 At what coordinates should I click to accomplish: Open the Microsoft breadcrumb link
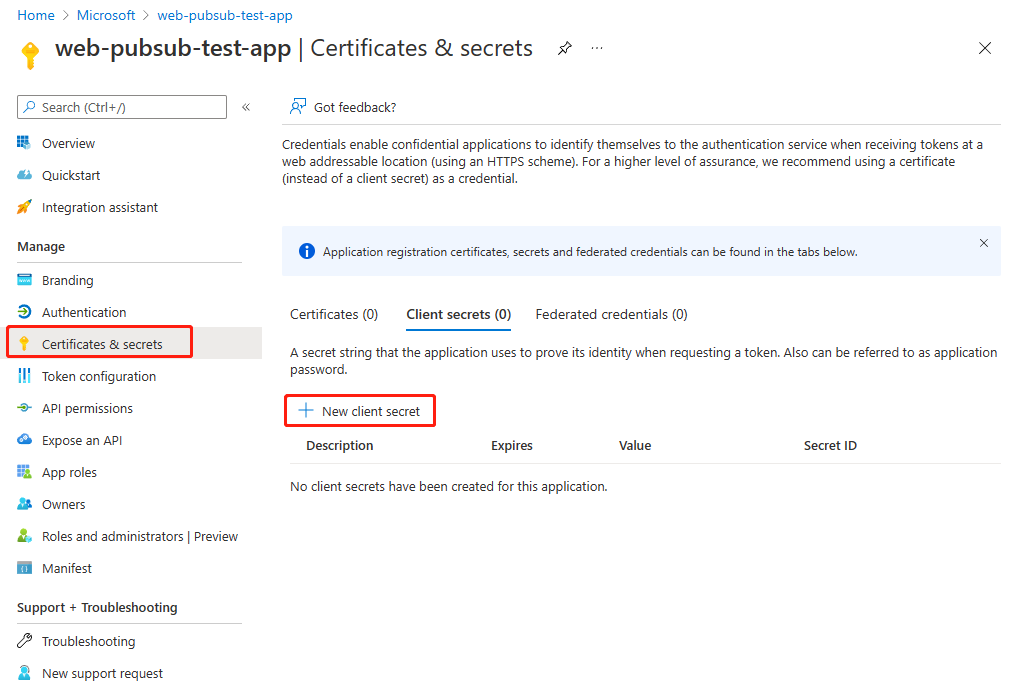106,15
